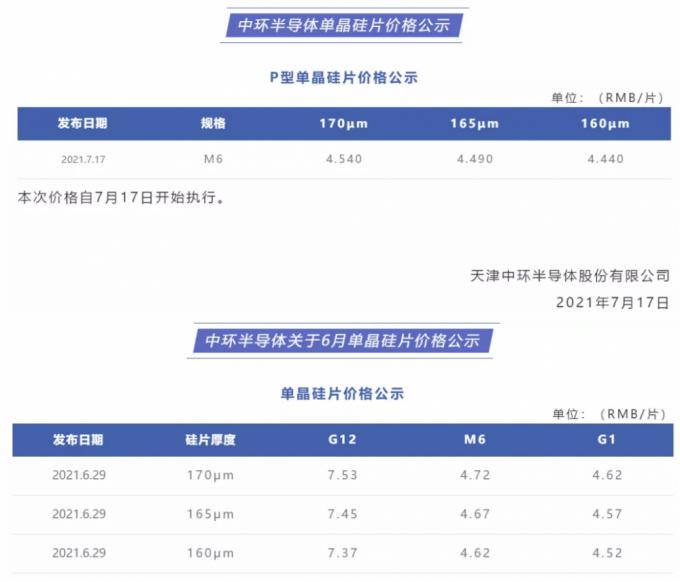The height and width of the screenshot is (582, 680).
Task: Click the 单位:(RMB/片) label above the June table
Action: point(609,414)
